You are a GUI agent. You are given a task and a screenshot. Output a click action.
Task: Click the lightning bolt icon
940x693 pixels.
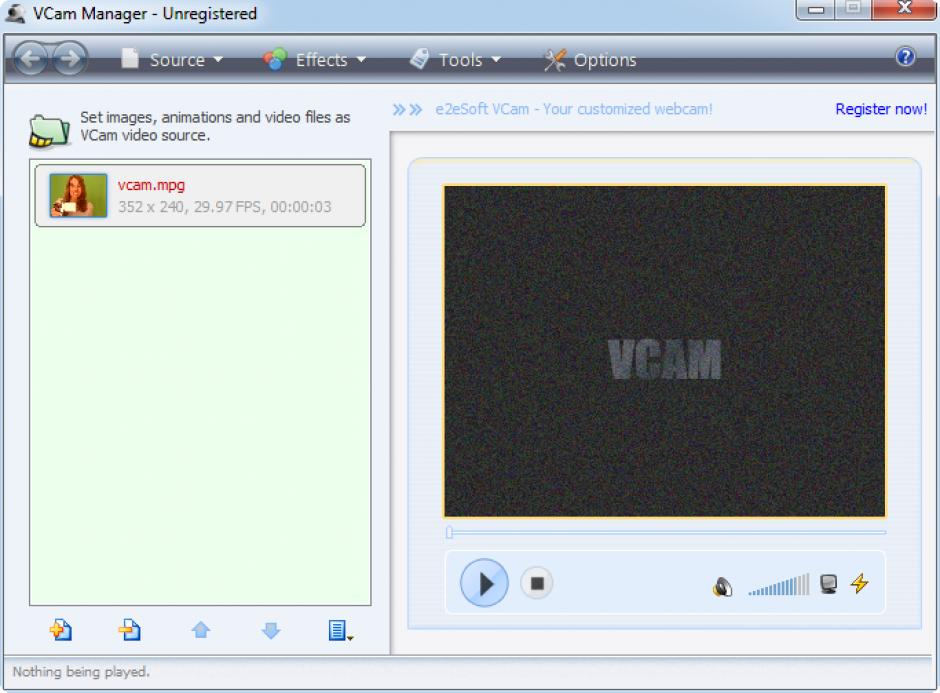tap(859, 583)
